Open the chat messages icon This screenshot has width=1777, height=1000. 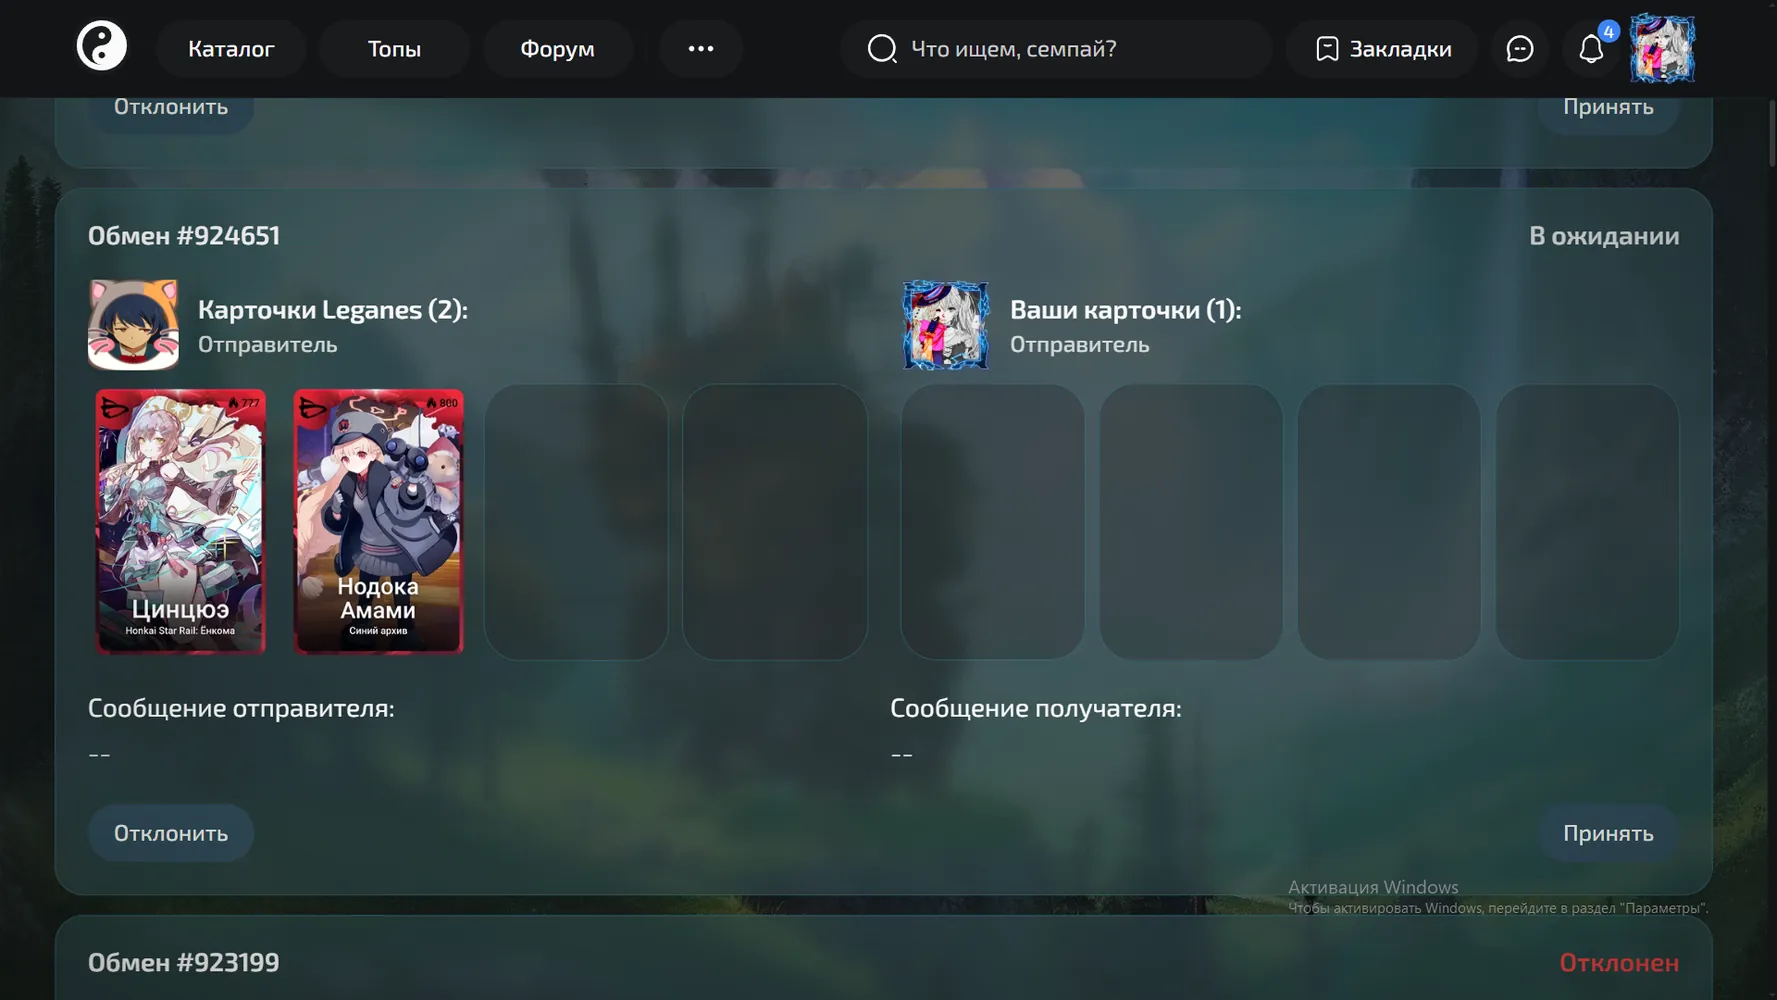pos(1520,48)
